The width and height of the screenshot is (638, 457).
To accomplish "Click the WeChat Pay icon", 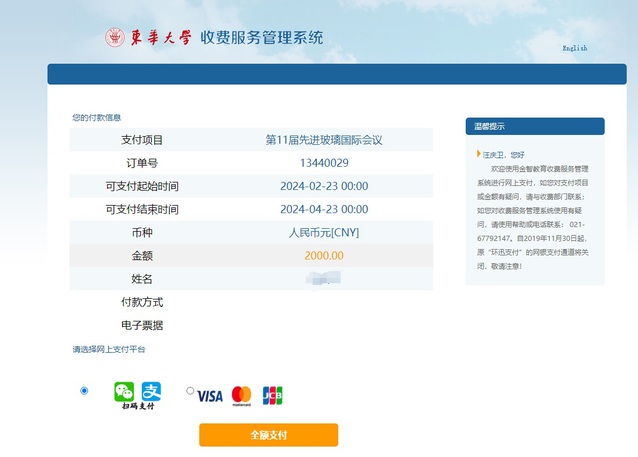I will pos(124,390).
